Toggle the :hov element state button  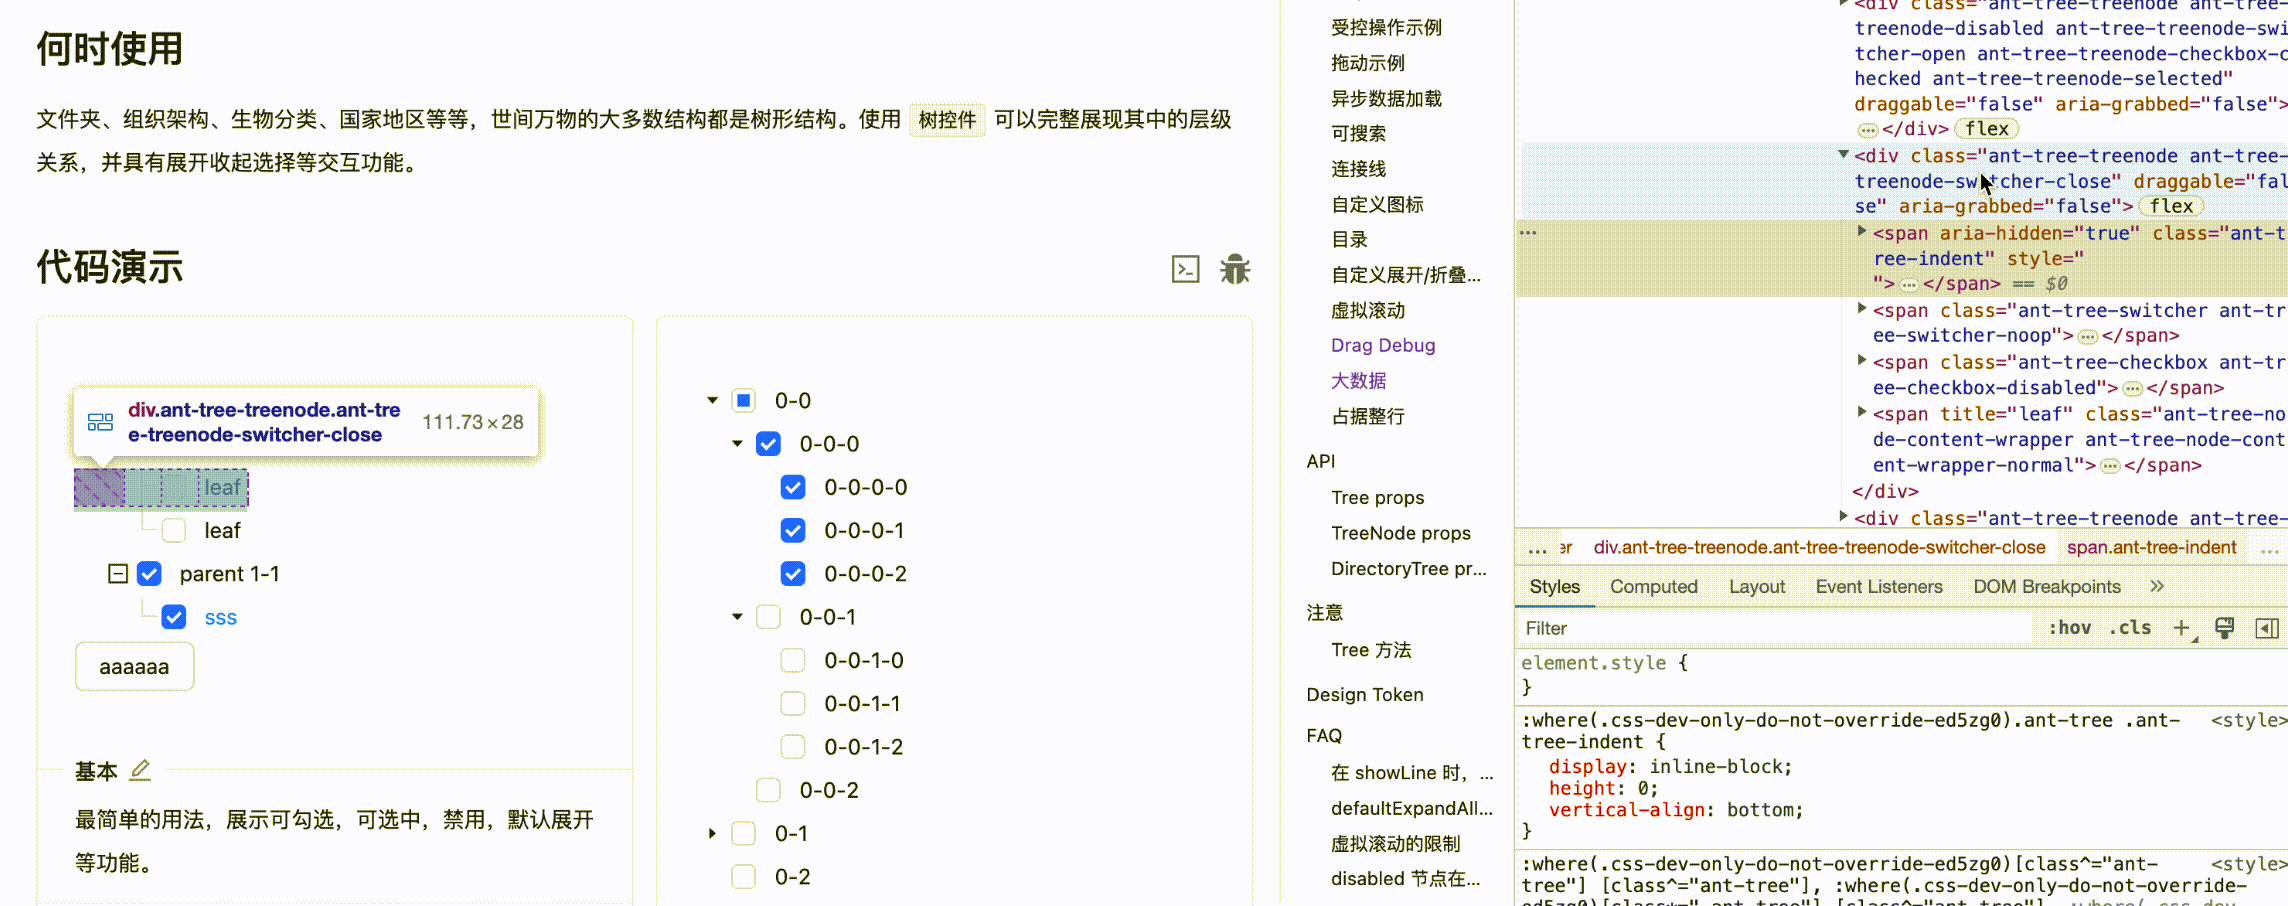click(2069, 628)
